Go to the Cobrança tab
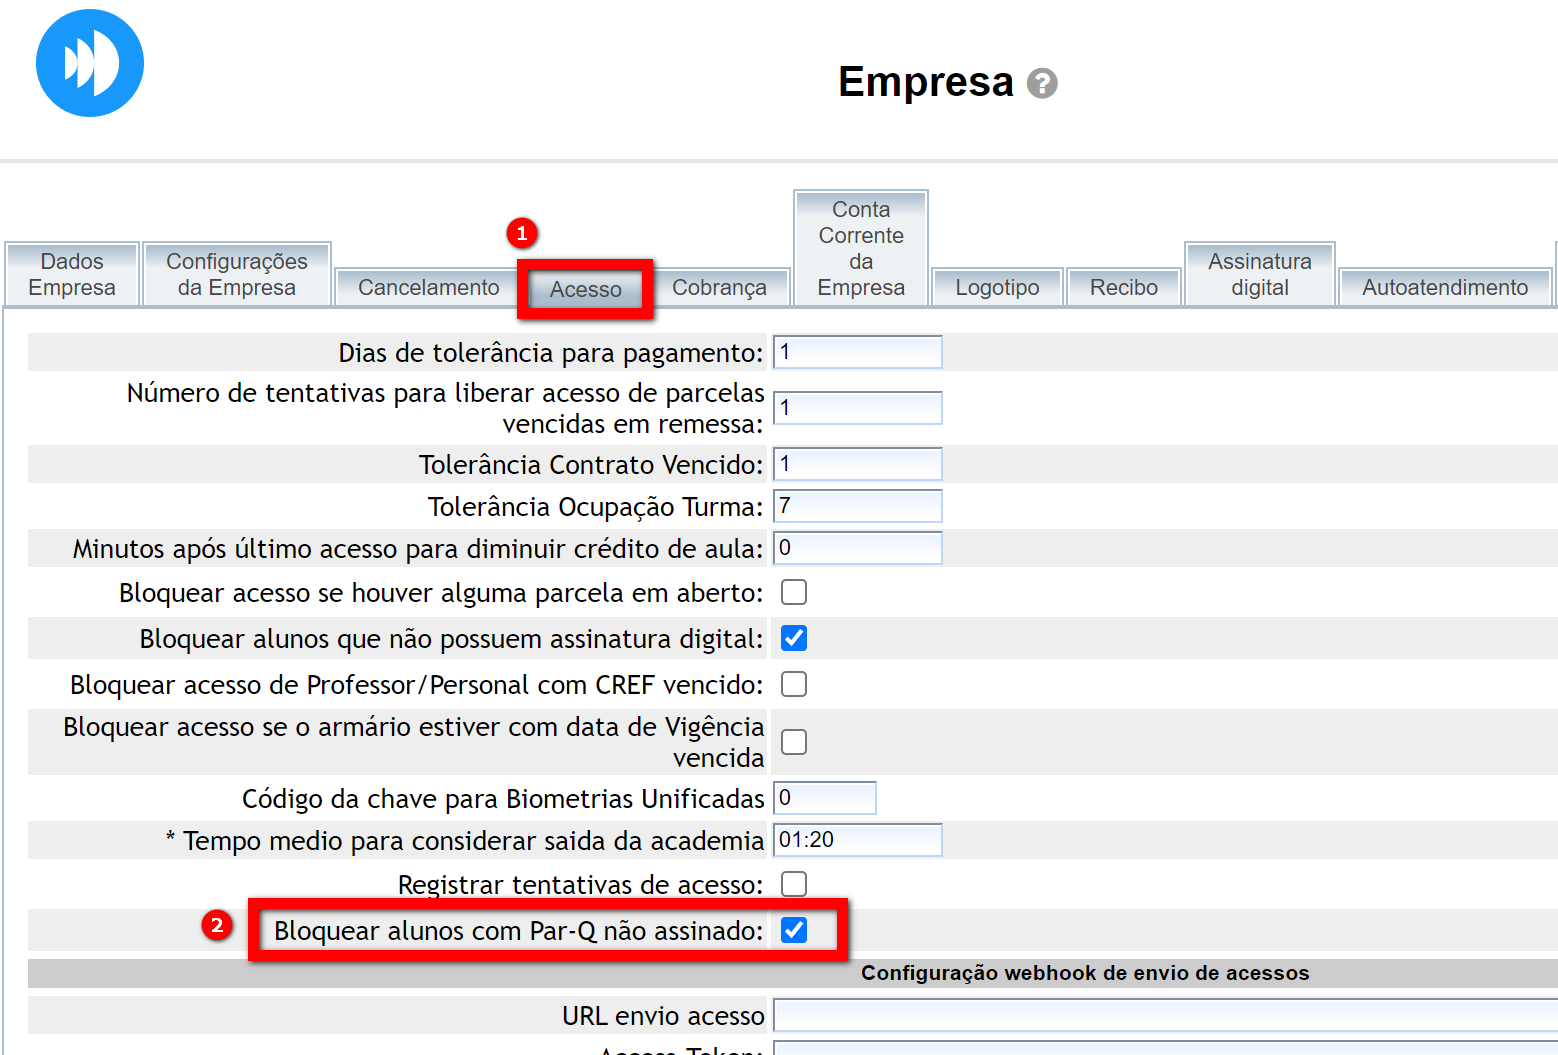The height and width of the screenshot is (1055, 1558). (719, 288)
